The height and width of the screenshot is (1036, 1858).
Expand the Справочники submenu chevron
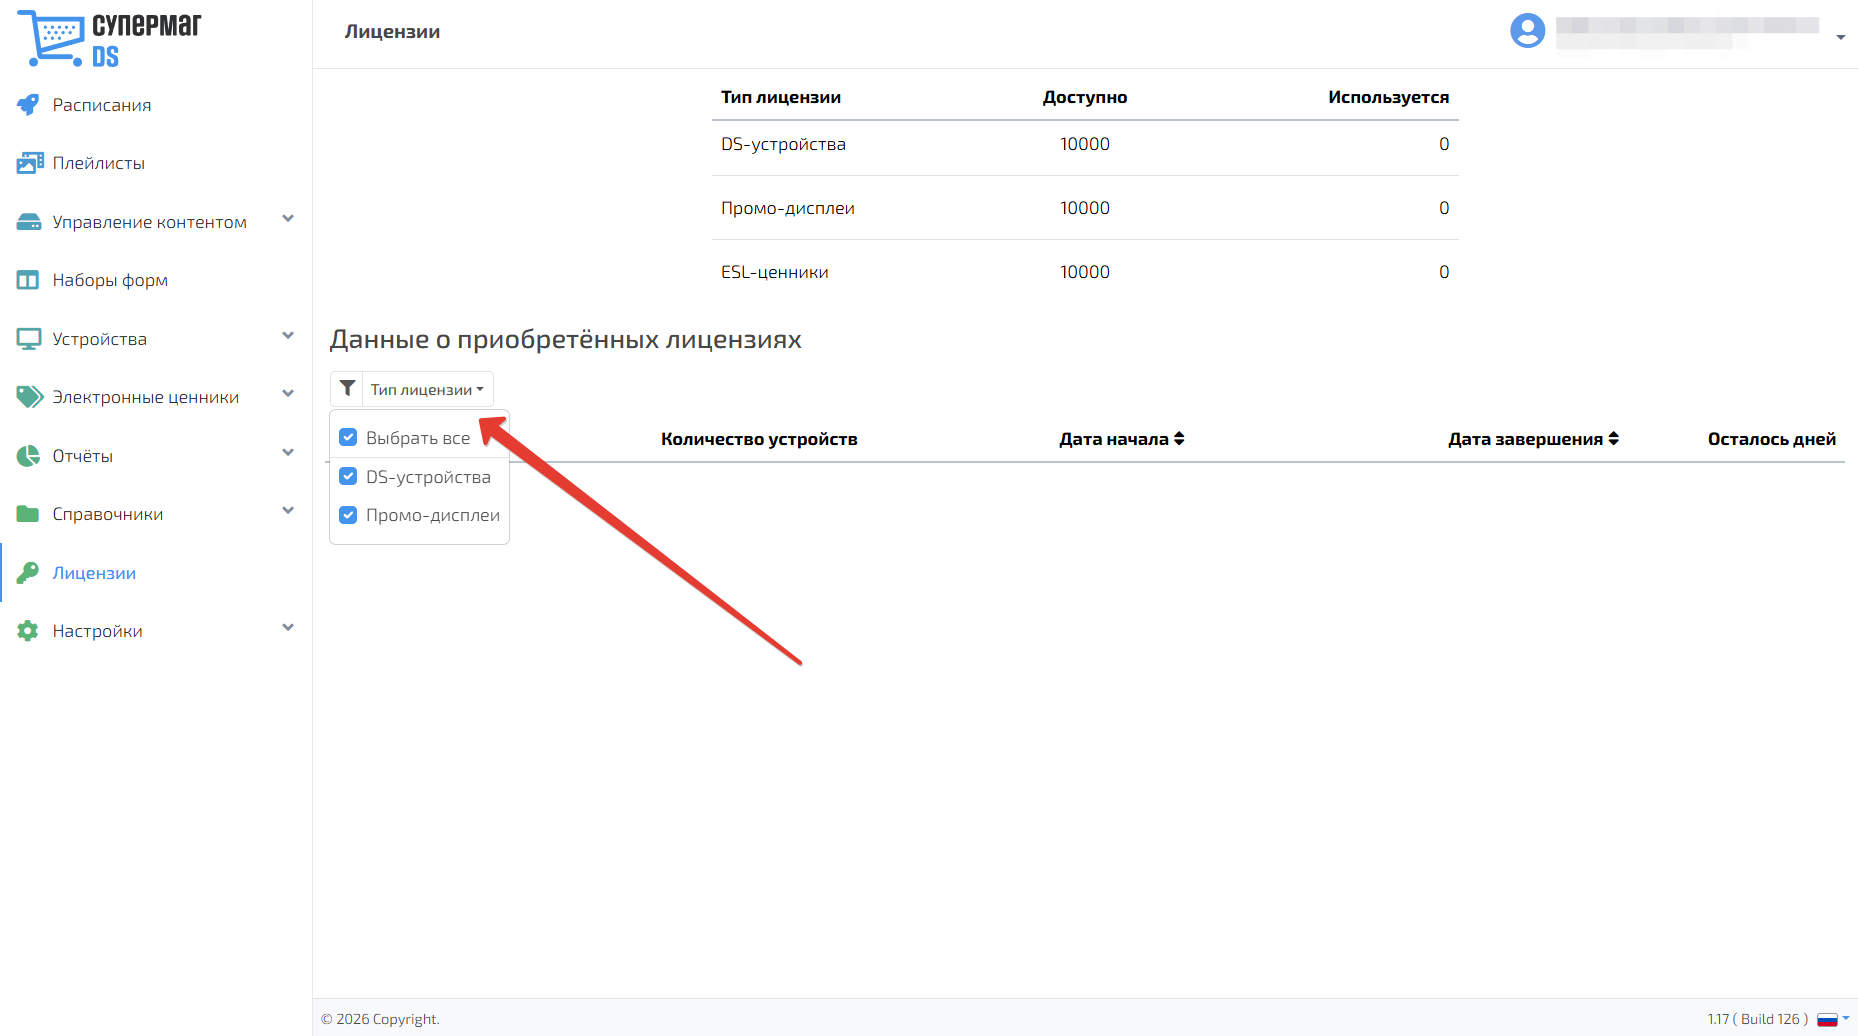[x=288, y=511]
